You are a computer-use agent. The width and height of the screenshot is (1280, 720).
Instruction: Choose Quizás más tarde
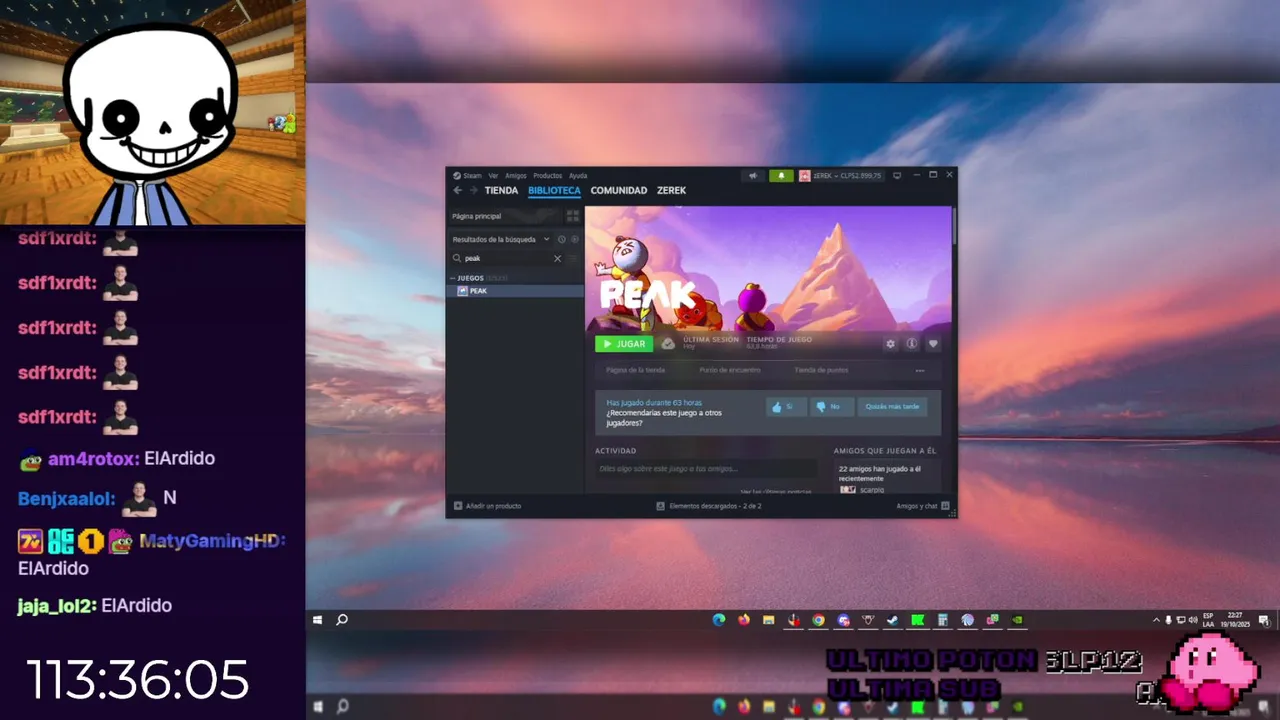click(892, 406)
